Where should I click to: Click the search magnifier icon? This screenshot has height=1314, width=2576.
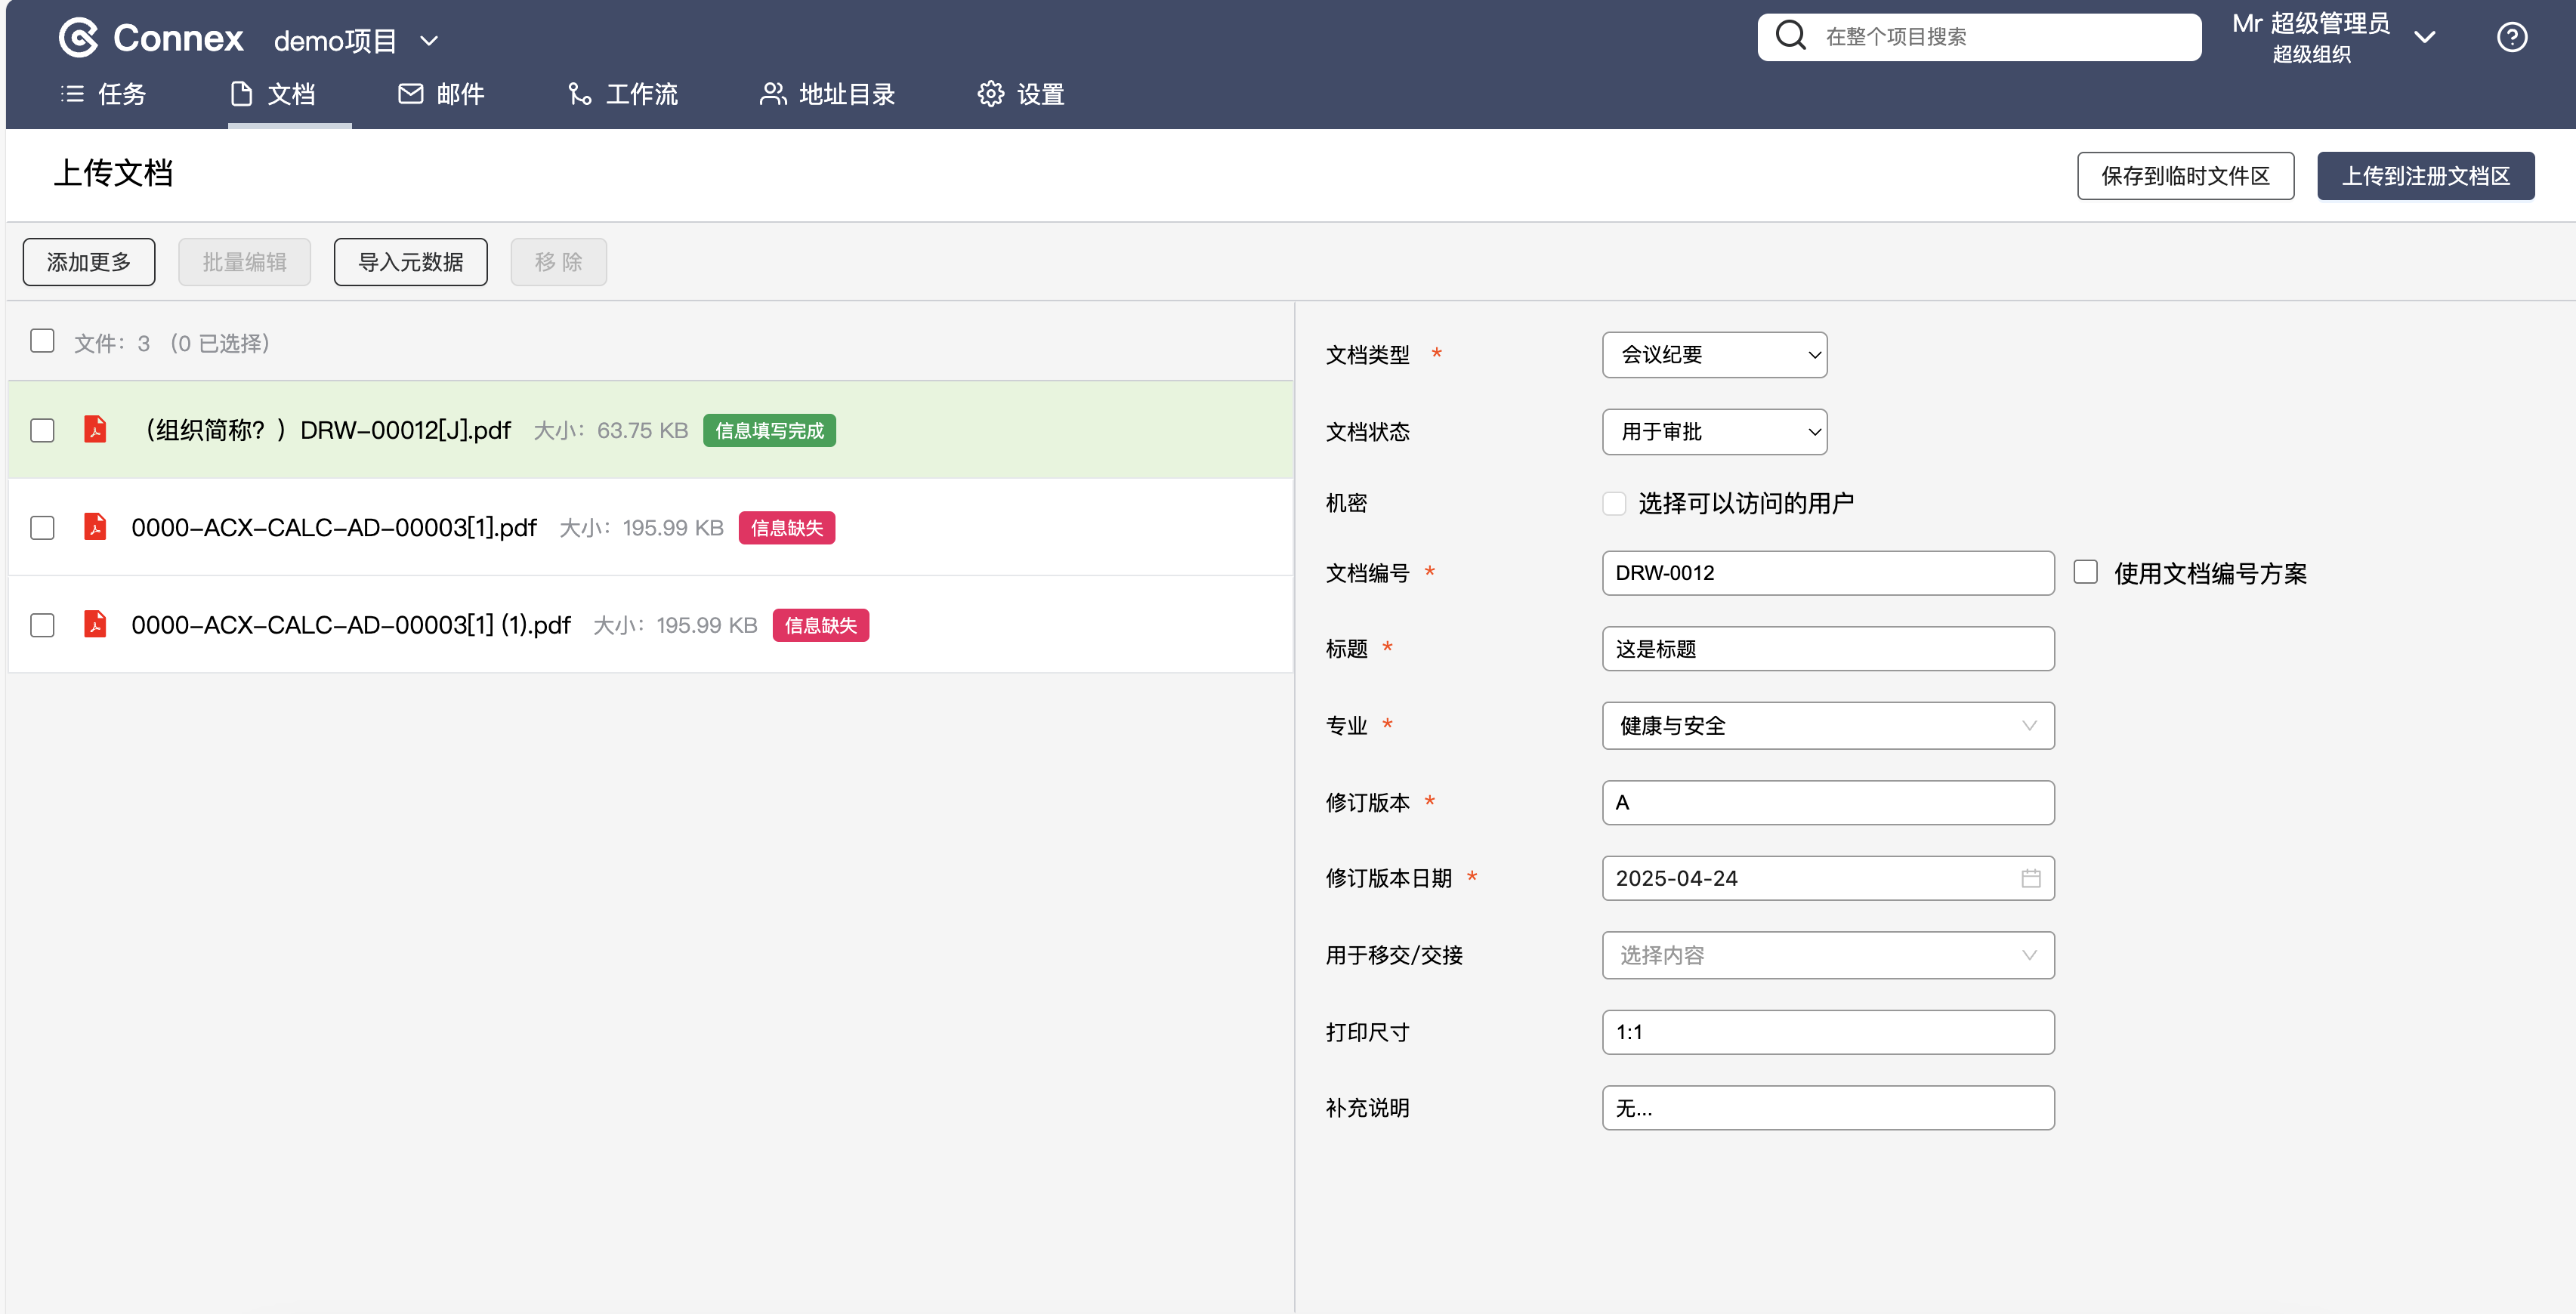(x=1790, y=36)
